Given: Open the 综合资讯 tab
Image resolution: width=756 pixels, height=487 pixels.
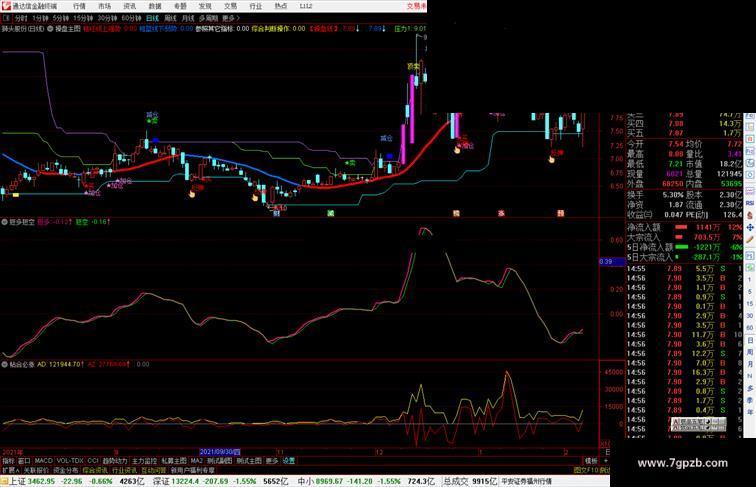Looking at the screenshot, I should point(95,470).
